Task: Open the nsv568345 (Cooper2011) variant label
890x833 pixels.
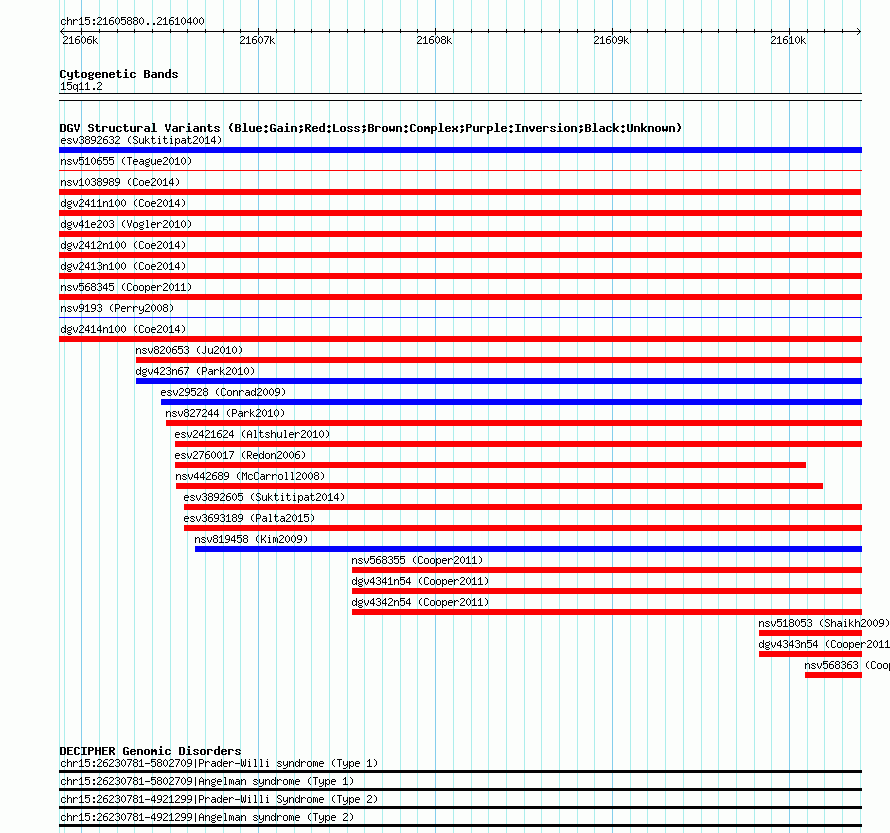Action: 126,287
